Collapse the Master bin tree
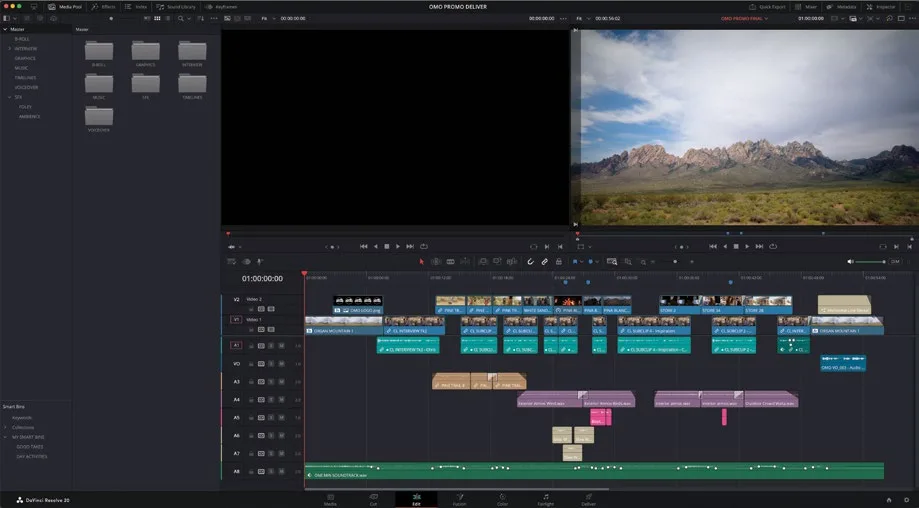This screenshot has width=919, height=508. pyautogui.click(x=5, y=29)
